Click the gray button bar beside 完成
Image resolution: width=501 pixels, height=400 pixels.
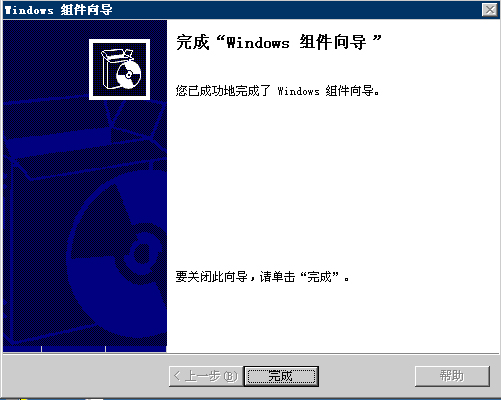367,376
